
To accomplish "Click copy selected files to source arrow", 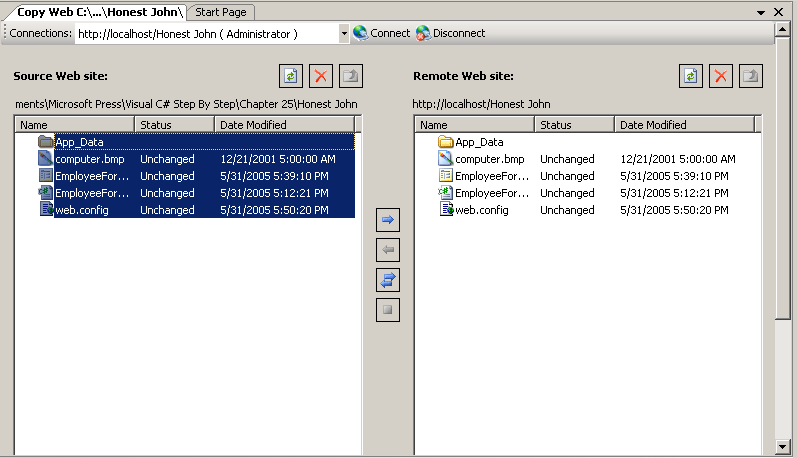I will 389,249.
